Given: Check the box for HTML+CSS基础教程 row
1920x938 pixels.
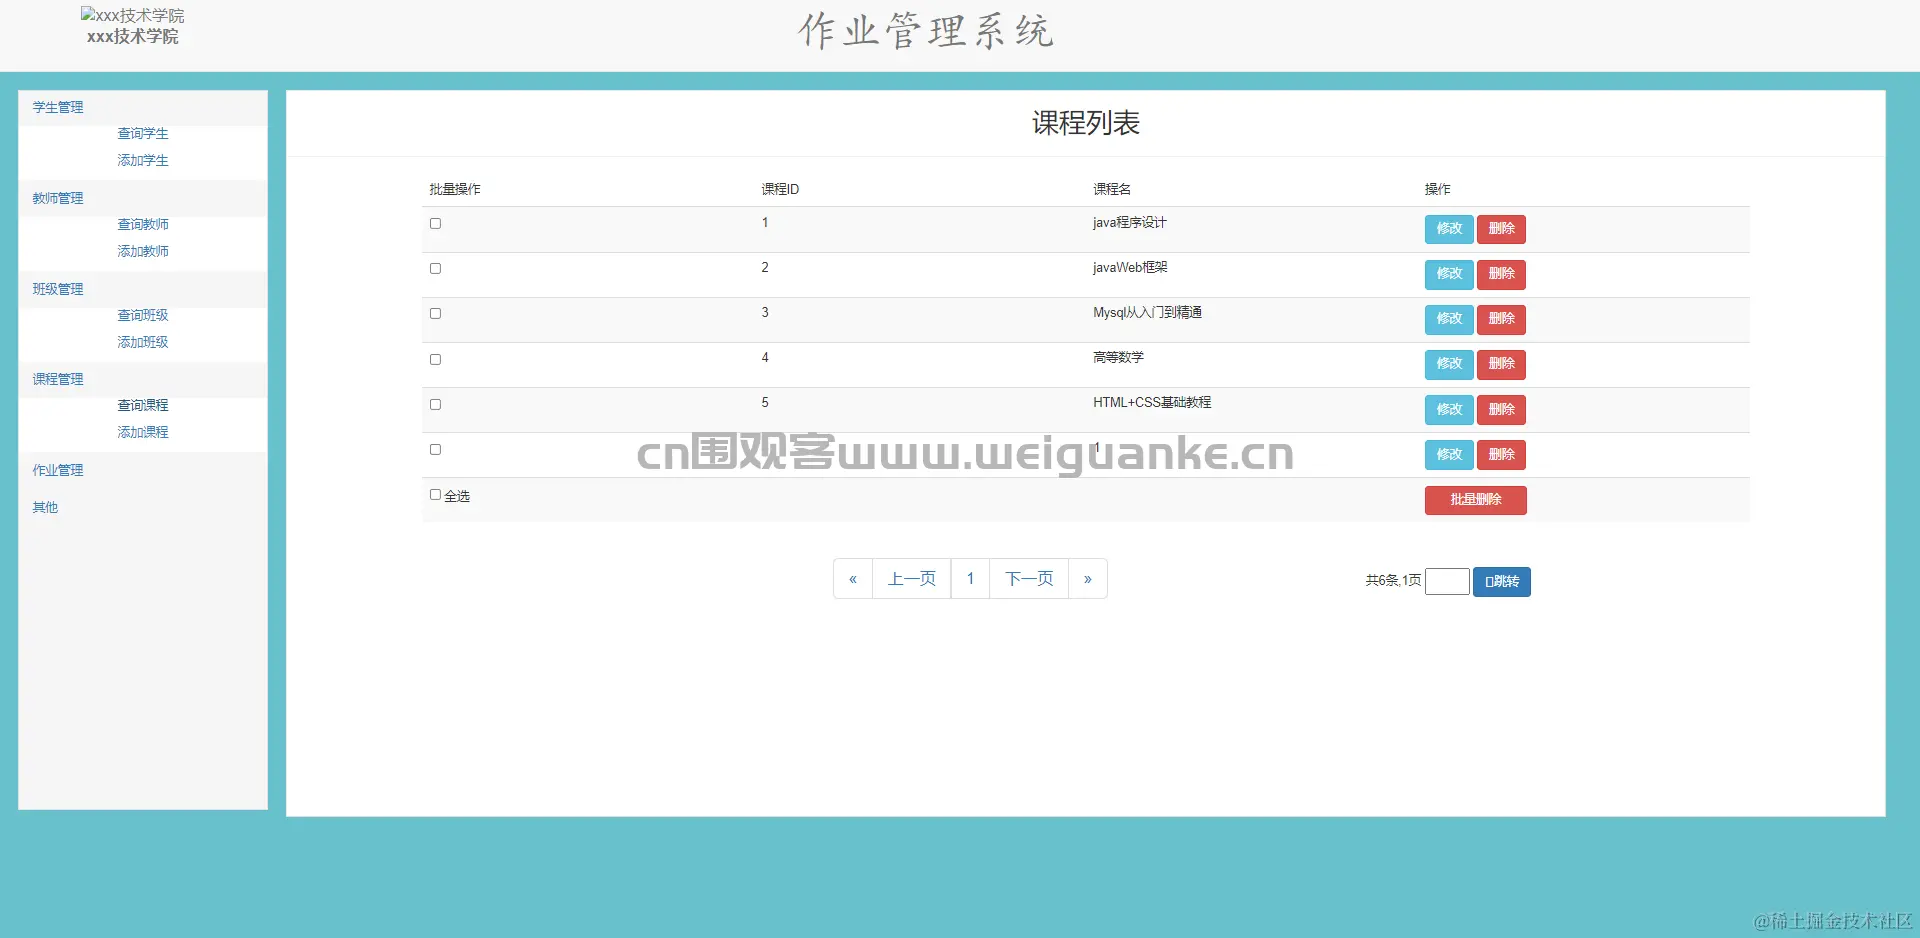Looking at the screenshot, I should pyautogui.click(x=435, y=405).
